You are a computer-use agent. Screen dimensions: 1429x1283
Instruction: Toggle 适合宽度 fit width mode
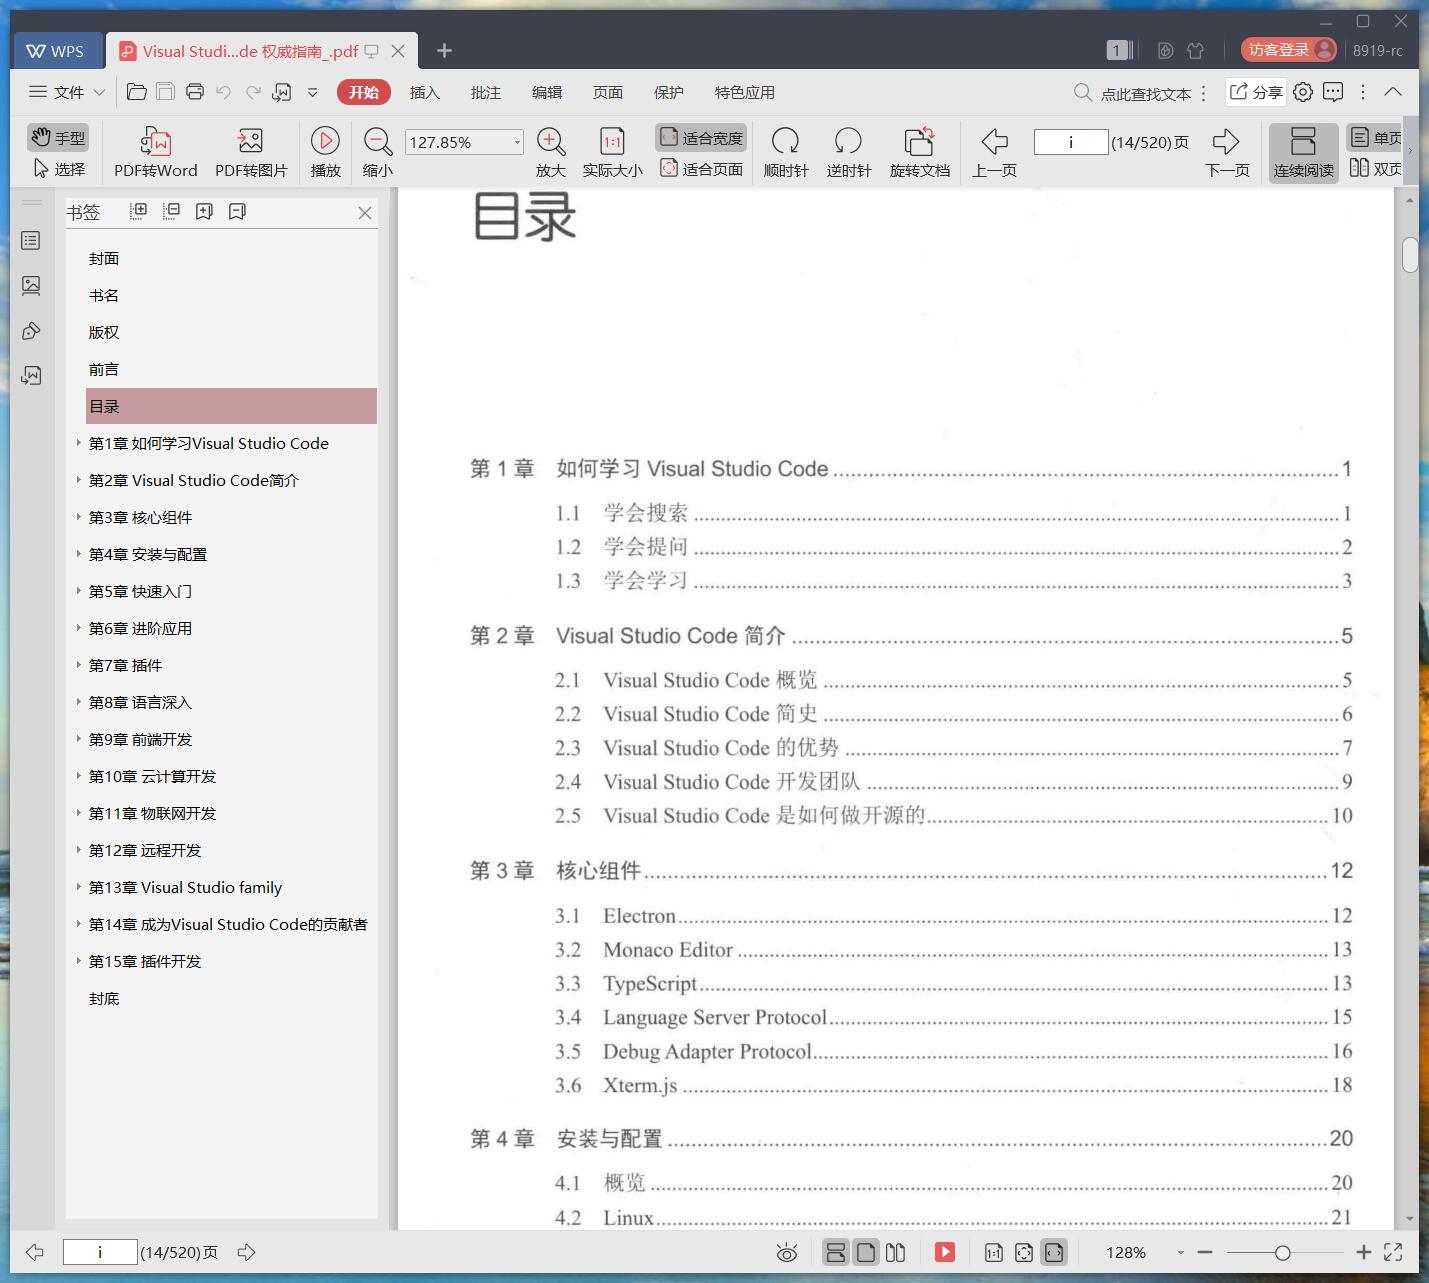coord(701,138)
